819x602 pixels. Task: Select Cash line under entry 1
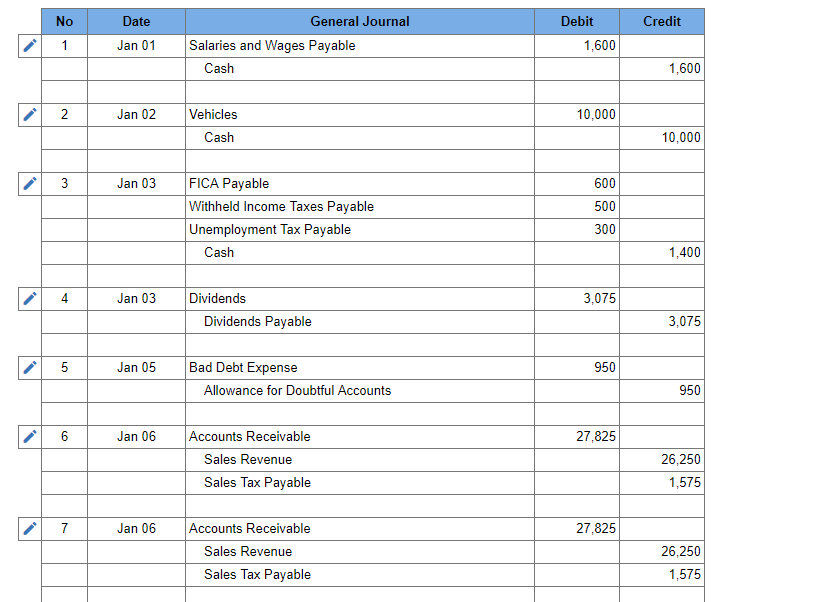[360, 69]
